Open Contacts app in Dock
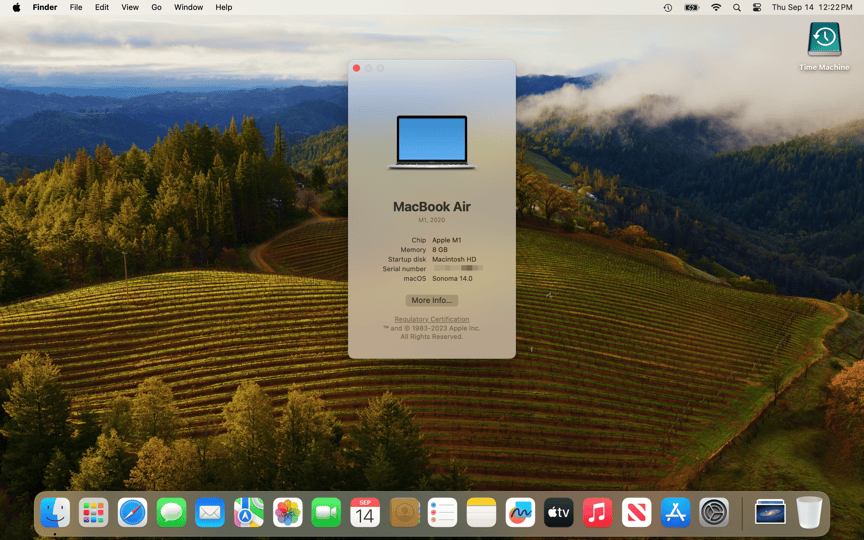 click(x=404, y=512)
